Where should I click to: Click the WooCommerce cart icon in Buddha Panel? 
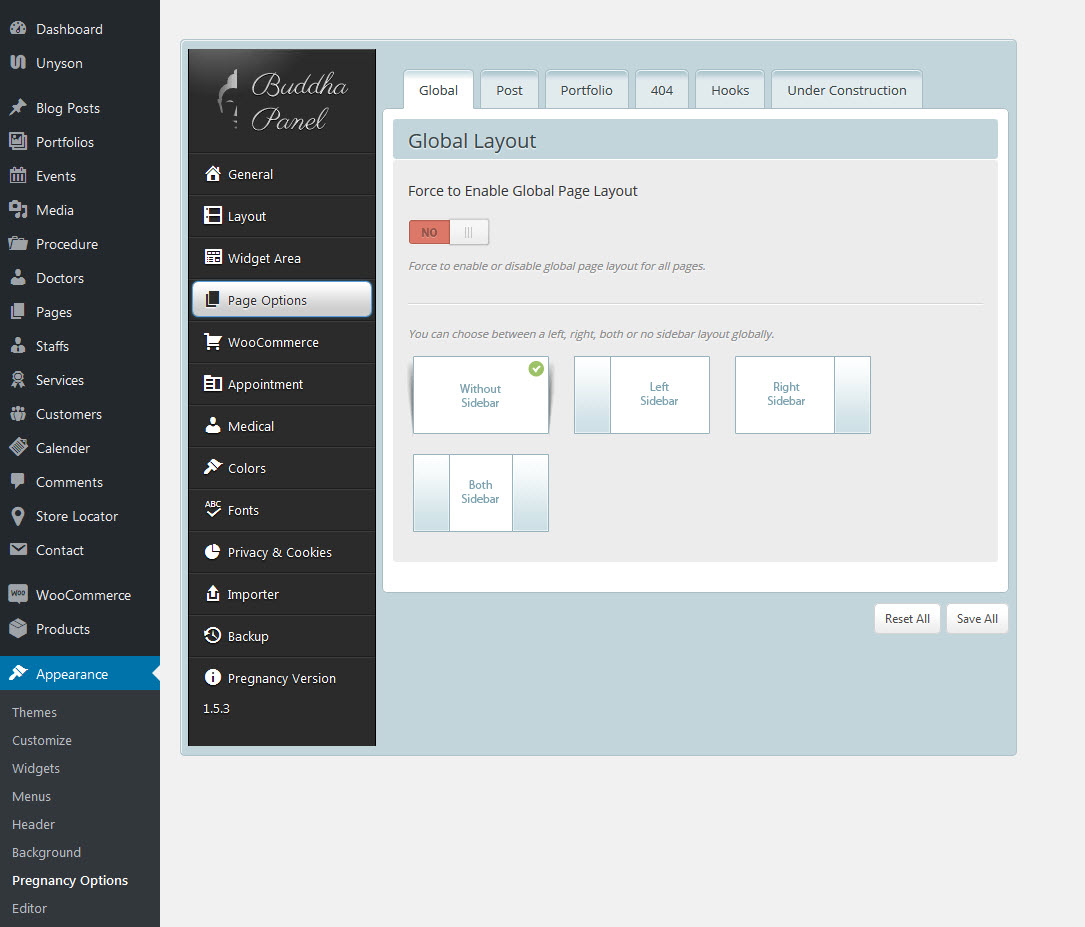[x=212, y=342]
